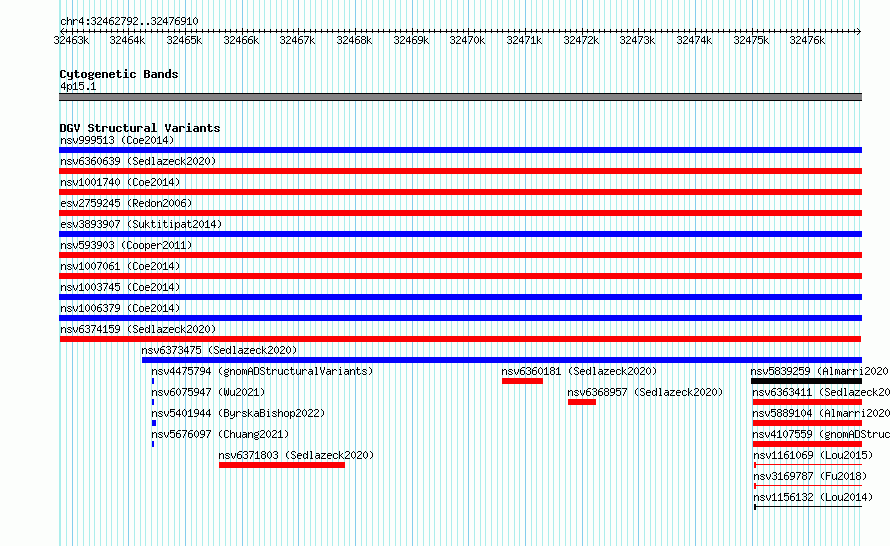Screen dimensions: 890x546
Task: Click the red bar beneath nsv4107559
Action: pyautogui.click(x=807, y=444)
